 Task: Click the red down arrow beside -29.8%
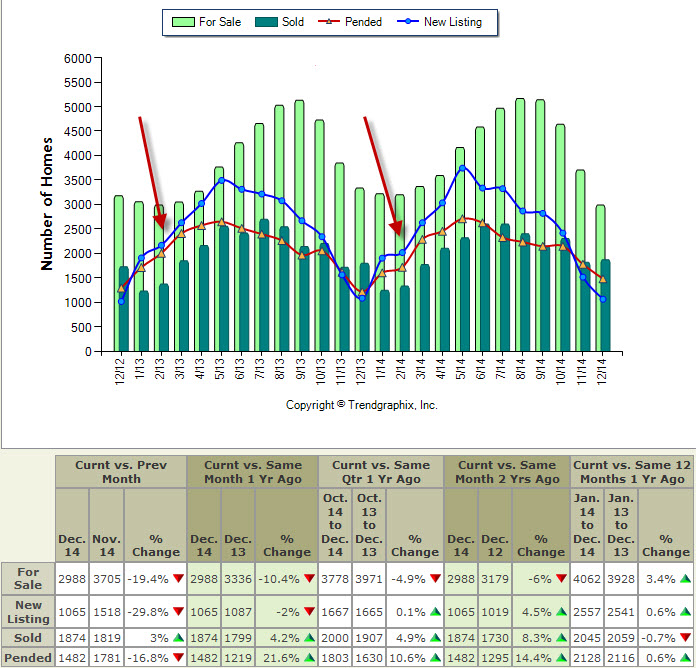point(178,611)
